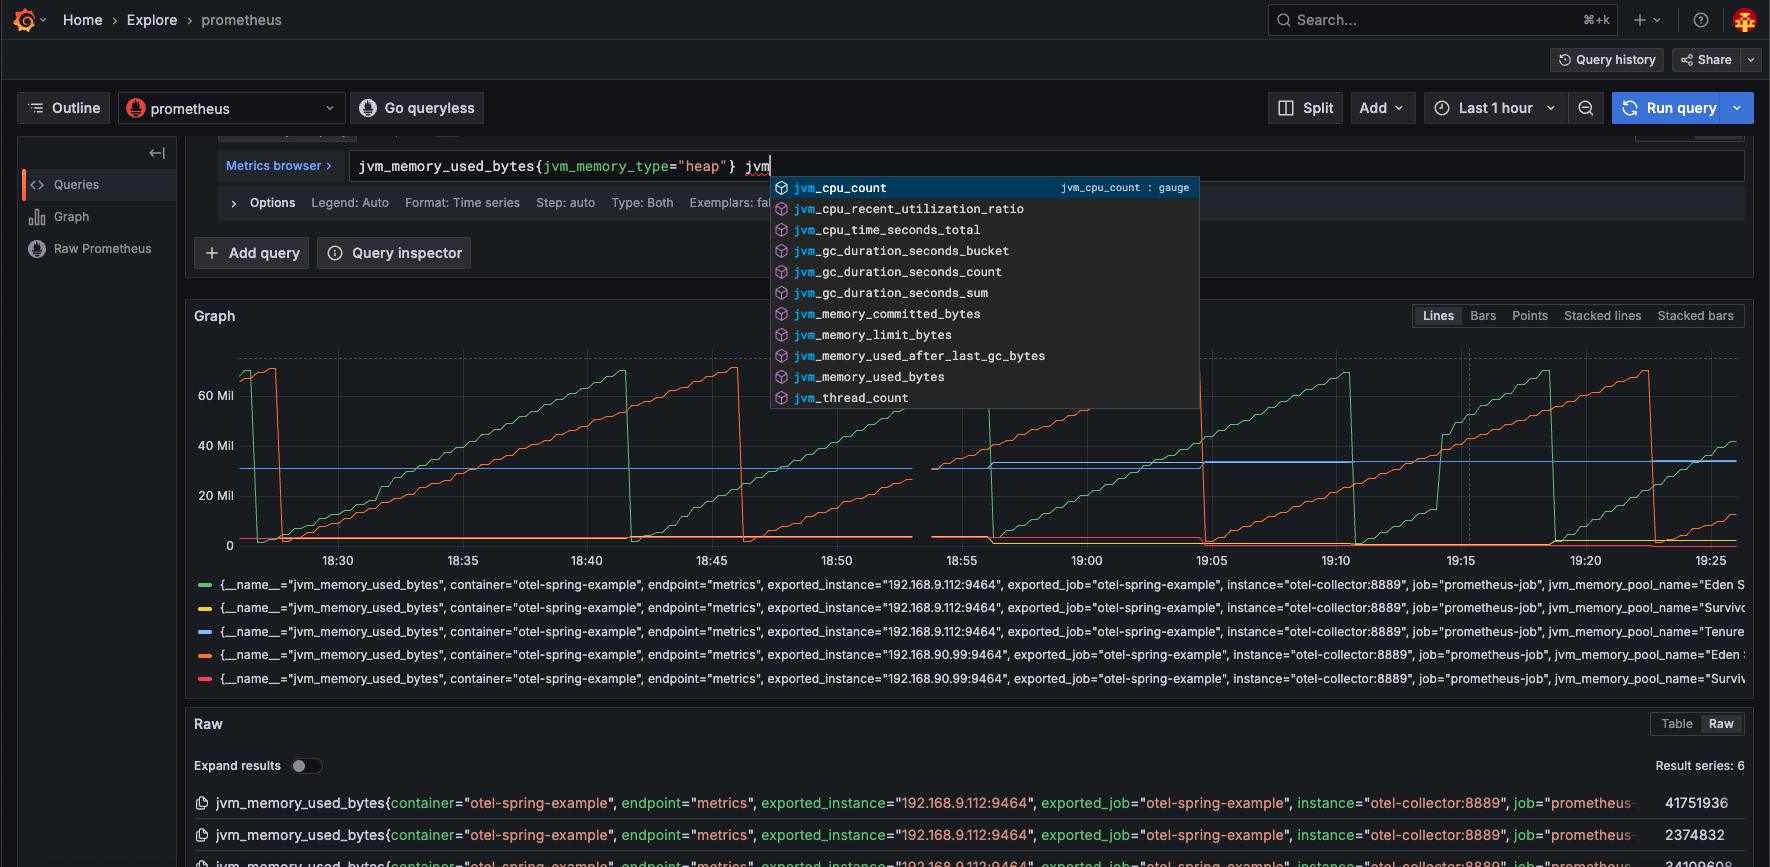
Task: Click the zoom out time range icon
Action: [x=1586, y=108]
